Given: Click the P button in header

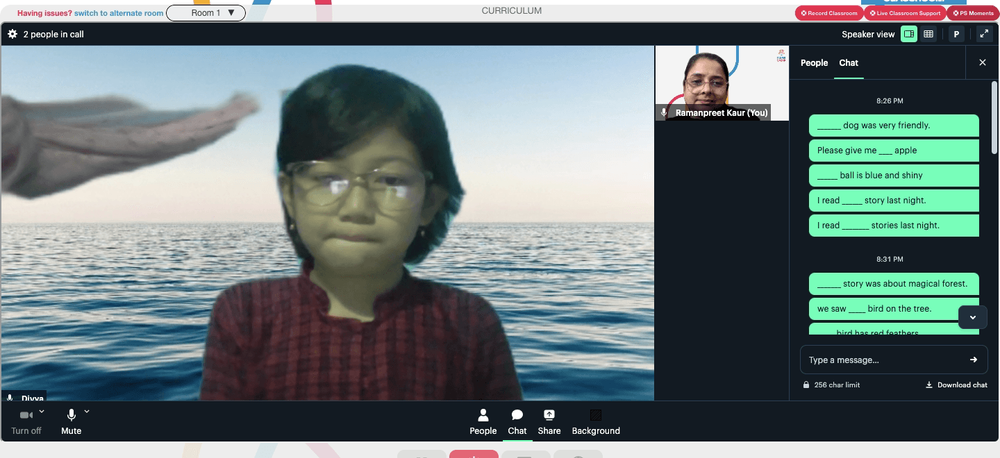Looking at the screenshot, I should tap(956, 34).
